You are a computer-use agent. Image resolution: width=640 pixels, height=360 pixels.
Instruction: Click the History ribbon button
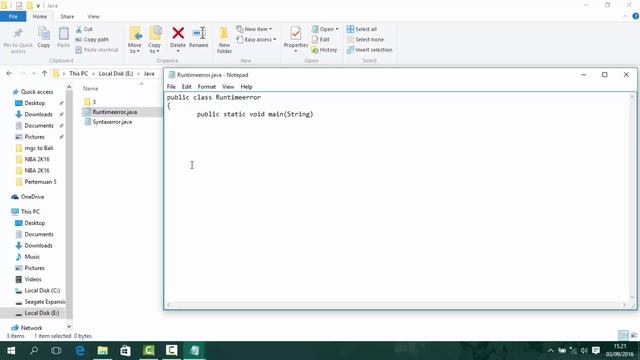point(324,50)
